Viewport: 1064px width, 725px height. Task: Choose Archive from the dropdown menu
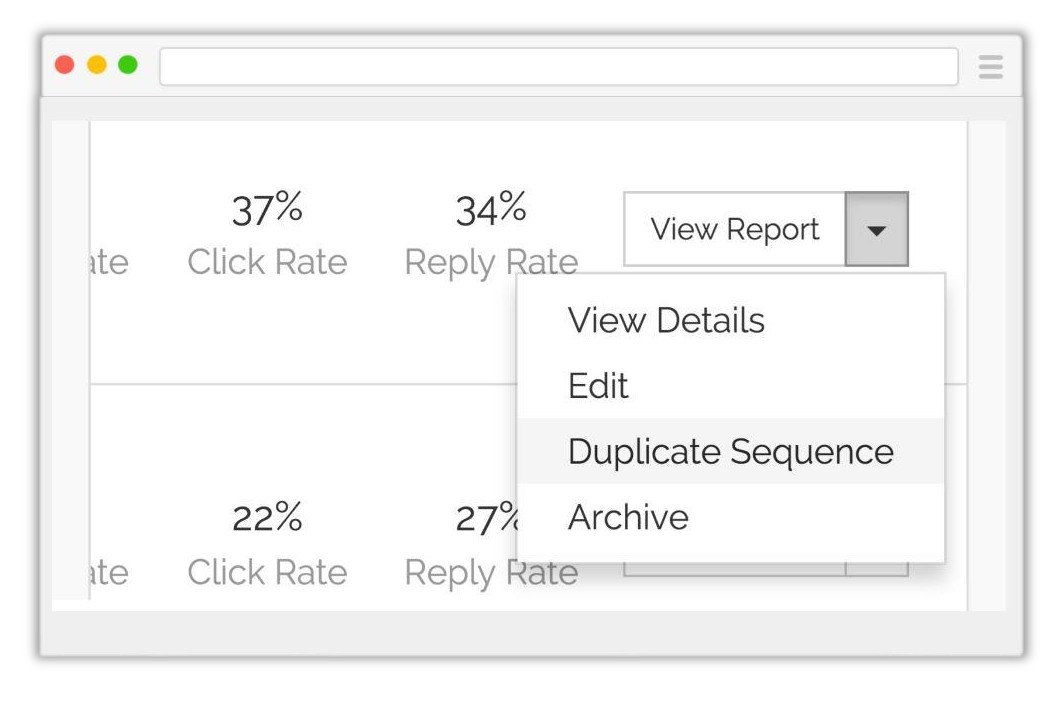pyautogui.click(x=628, y=517)
